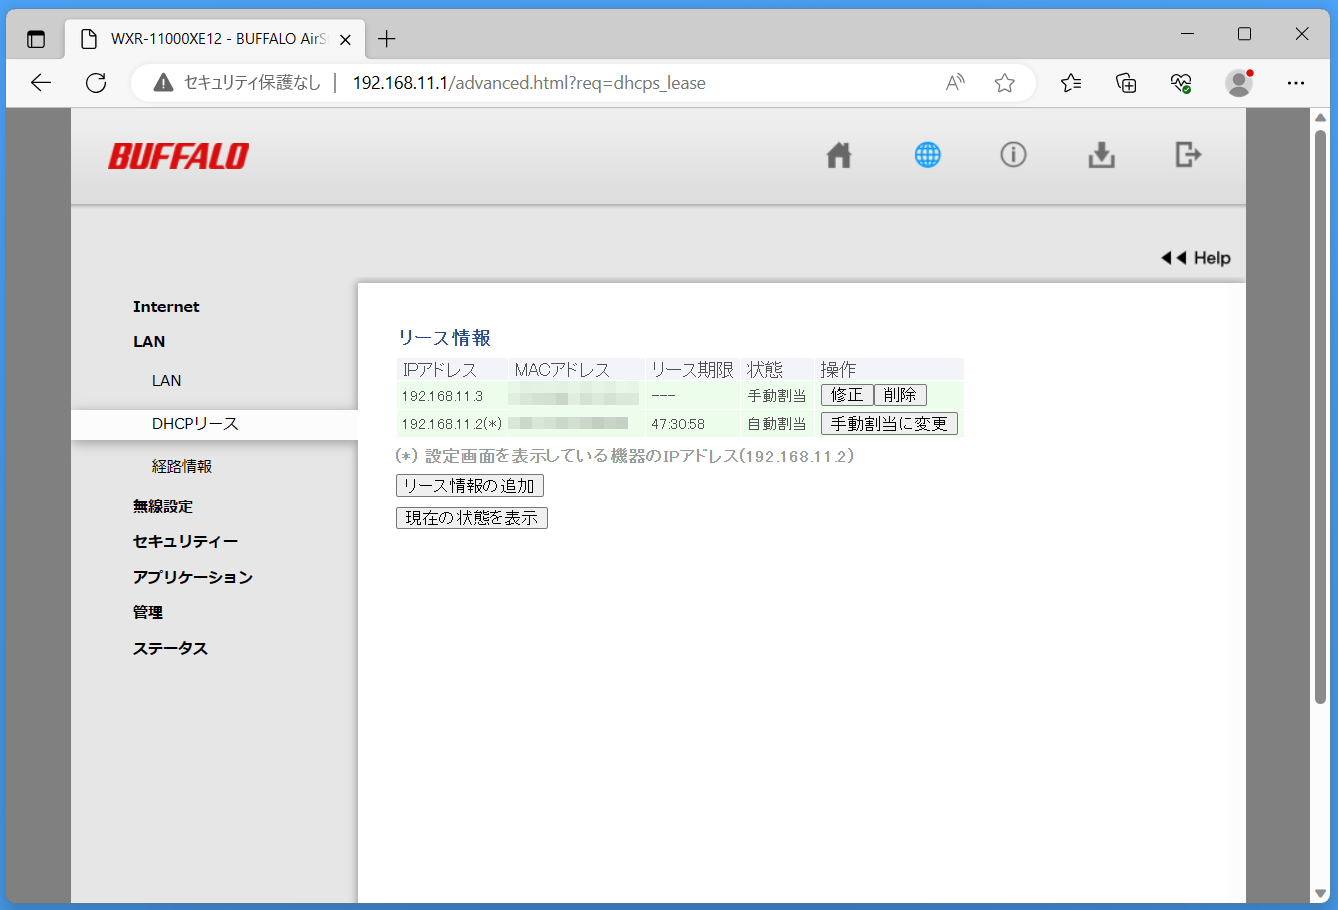Viewport: 1338px width, 910px height.
Task: Open the Help panel
Action: tap(1196, 258)
